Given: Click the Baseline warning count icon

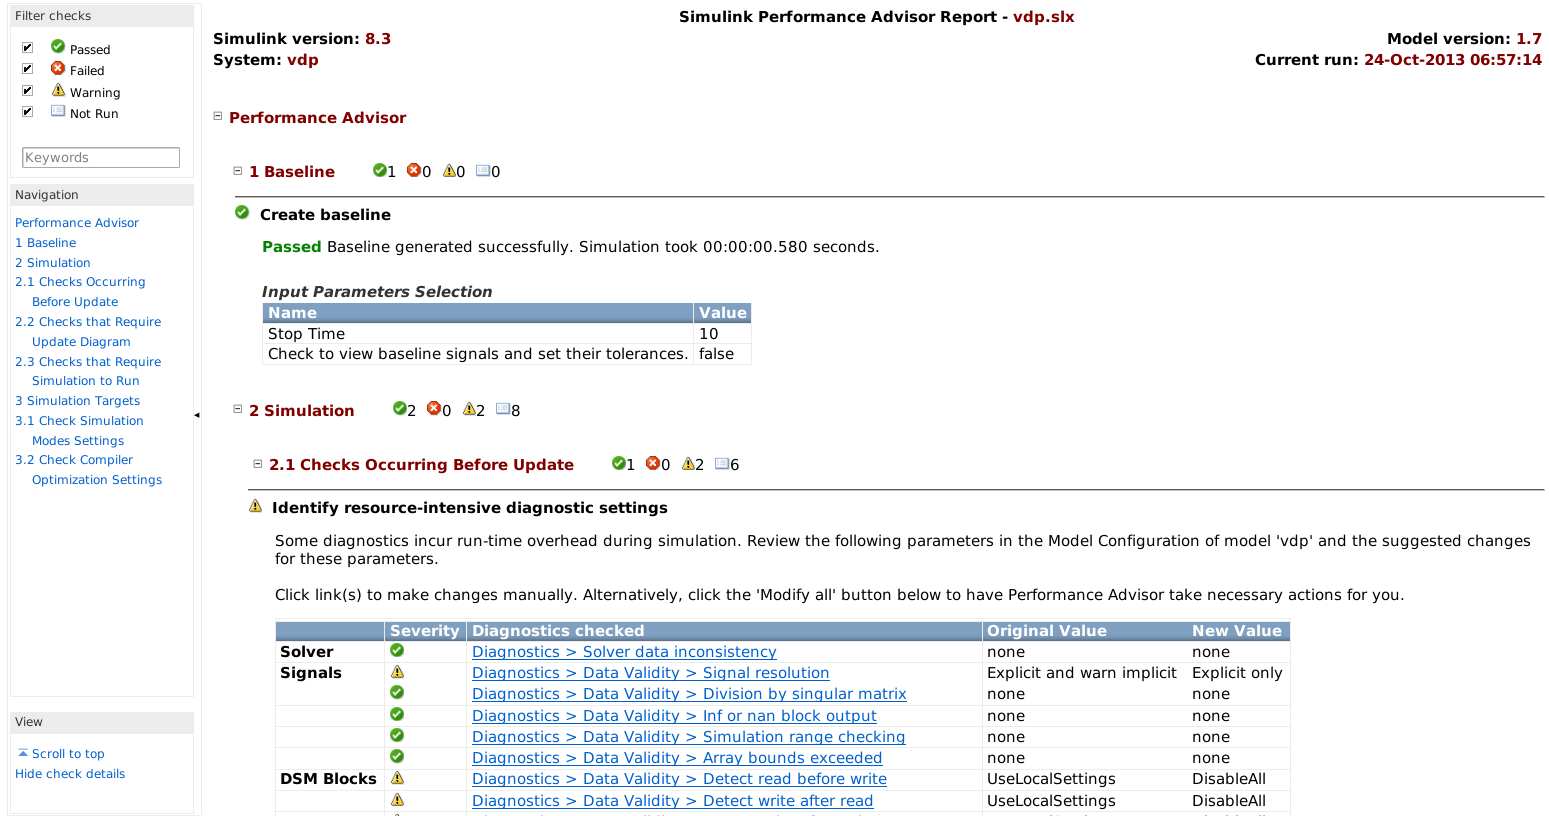Looking at the screenshot, I should 449,170.
